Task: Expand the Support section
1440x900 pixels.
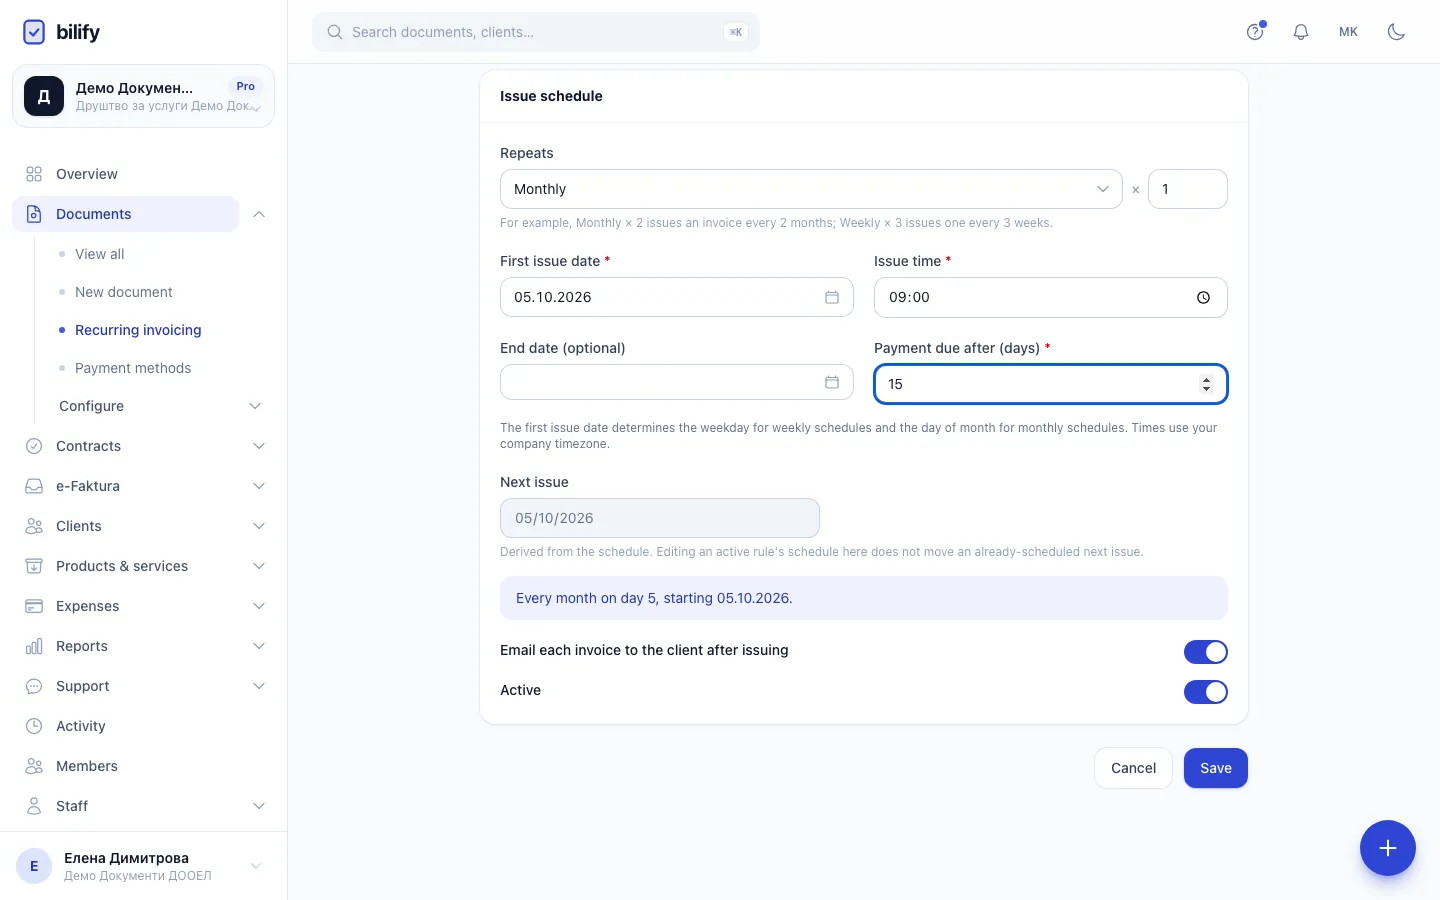Action: tap(259, 686)
